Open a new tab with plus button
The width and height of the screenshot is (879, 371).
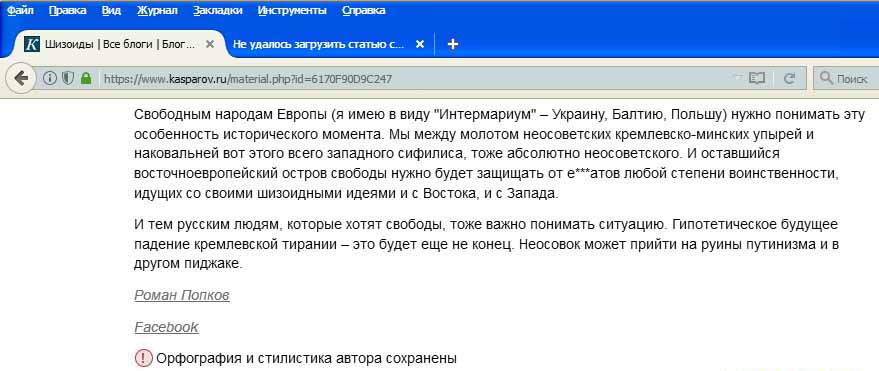453,44
